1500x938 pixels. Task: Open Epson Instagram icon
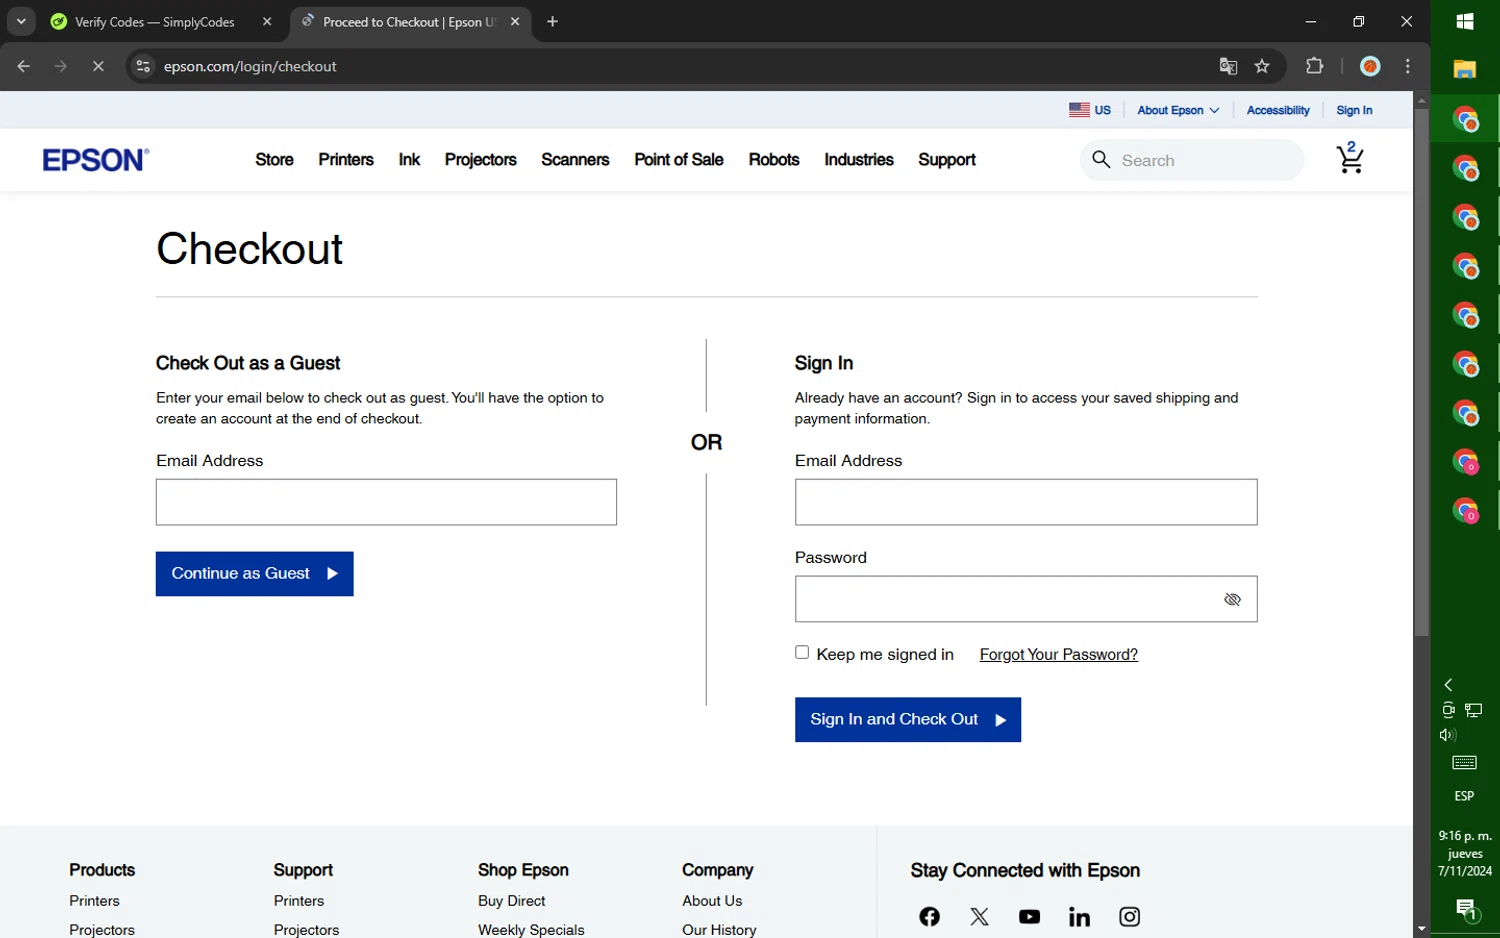point(1129,916)
